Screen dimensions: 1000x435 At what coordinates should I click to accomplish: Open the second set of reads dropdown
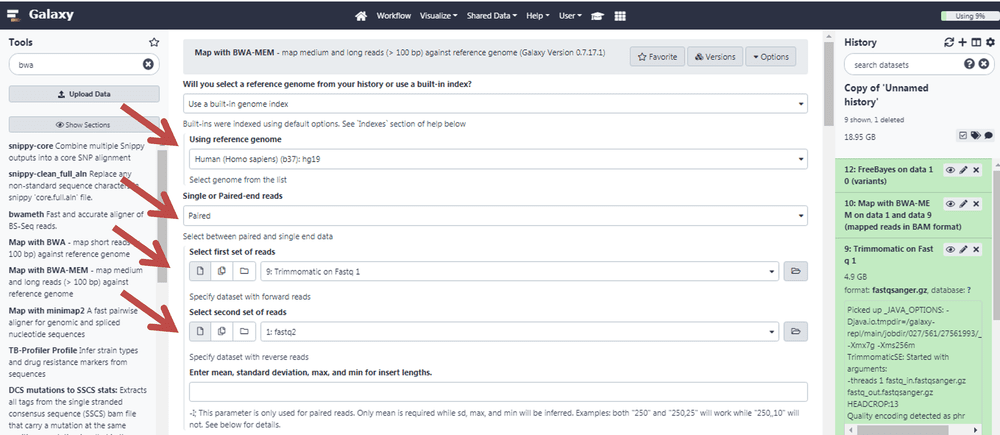[520, 332]
